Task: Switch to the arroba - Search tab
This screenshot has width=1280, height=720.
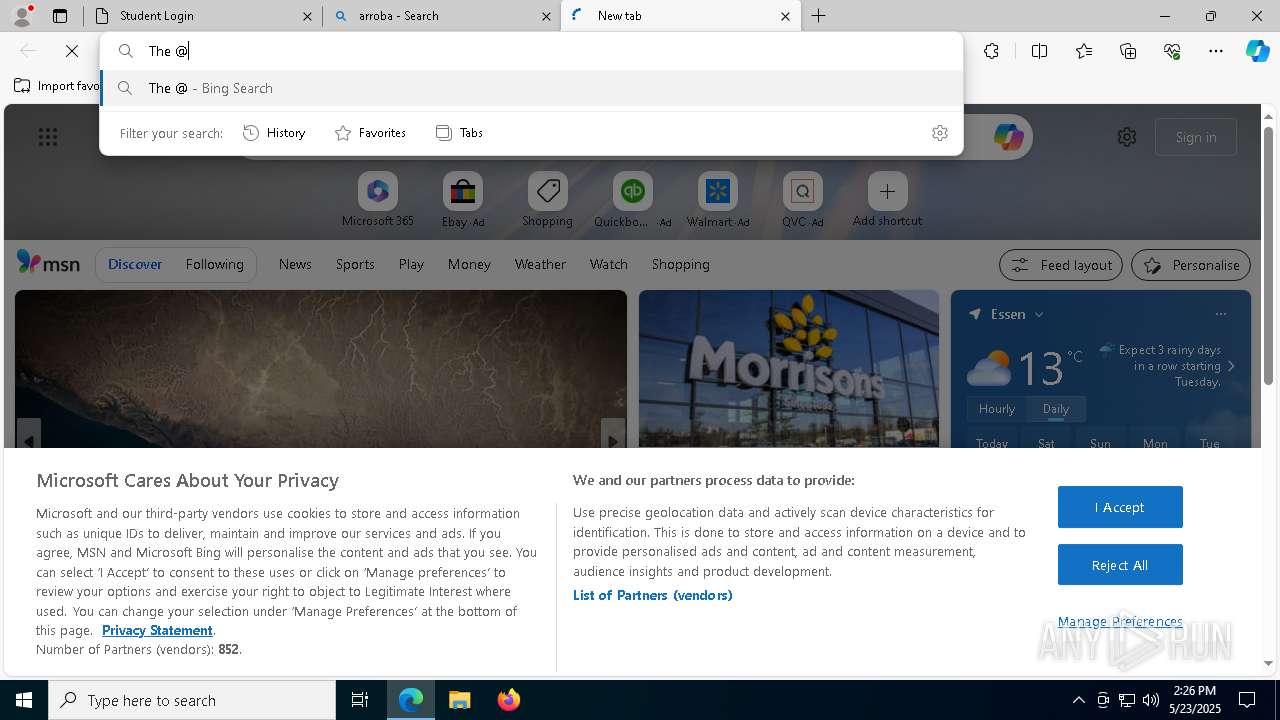Action: click(442, 16)
